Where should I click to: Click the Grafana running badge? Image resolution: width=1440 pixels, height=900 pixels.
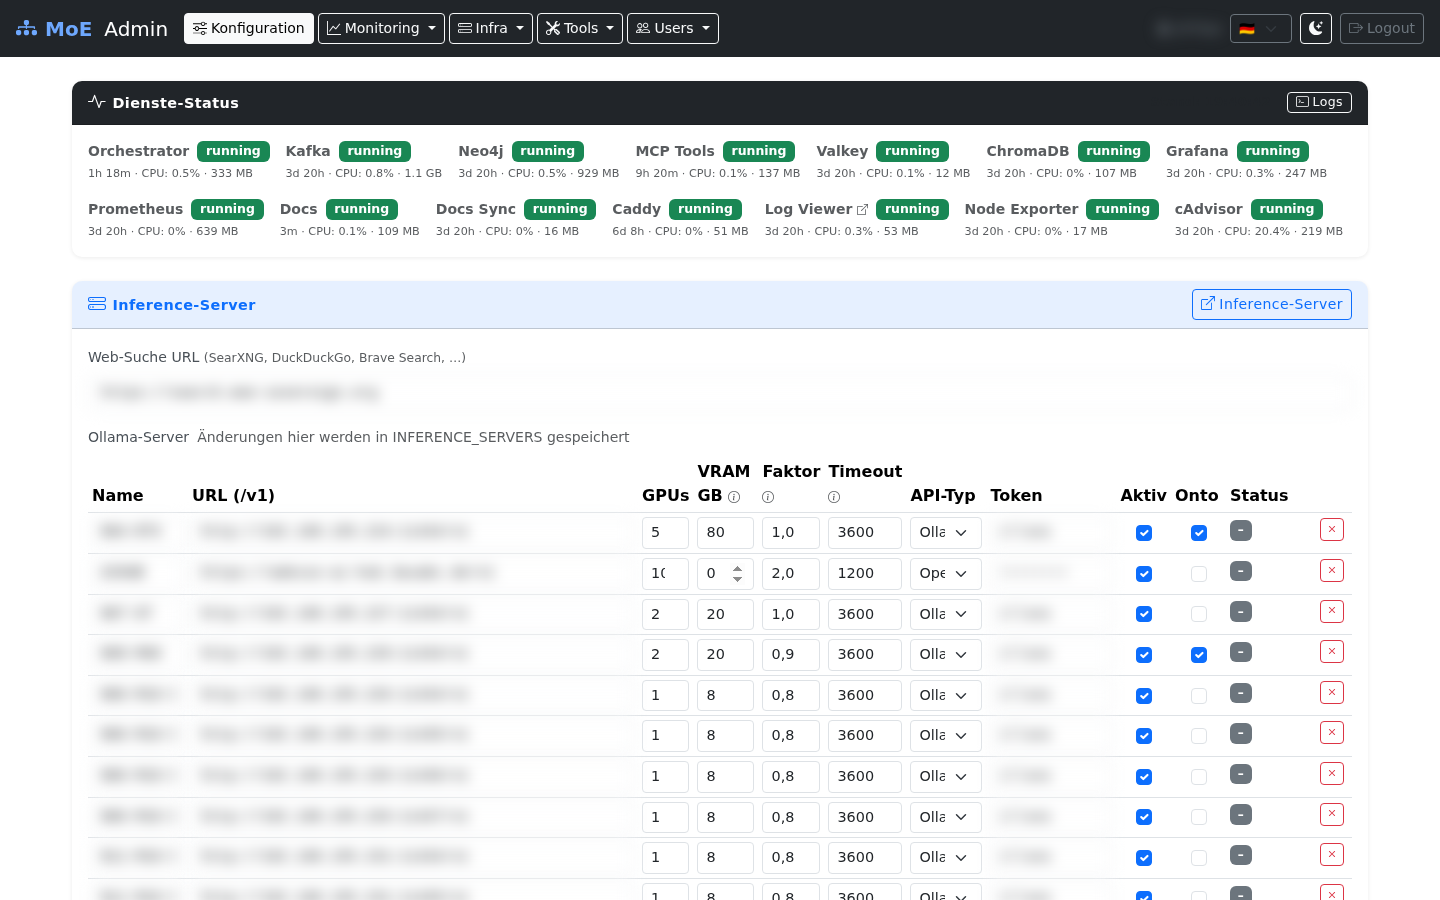point(1273,151)
